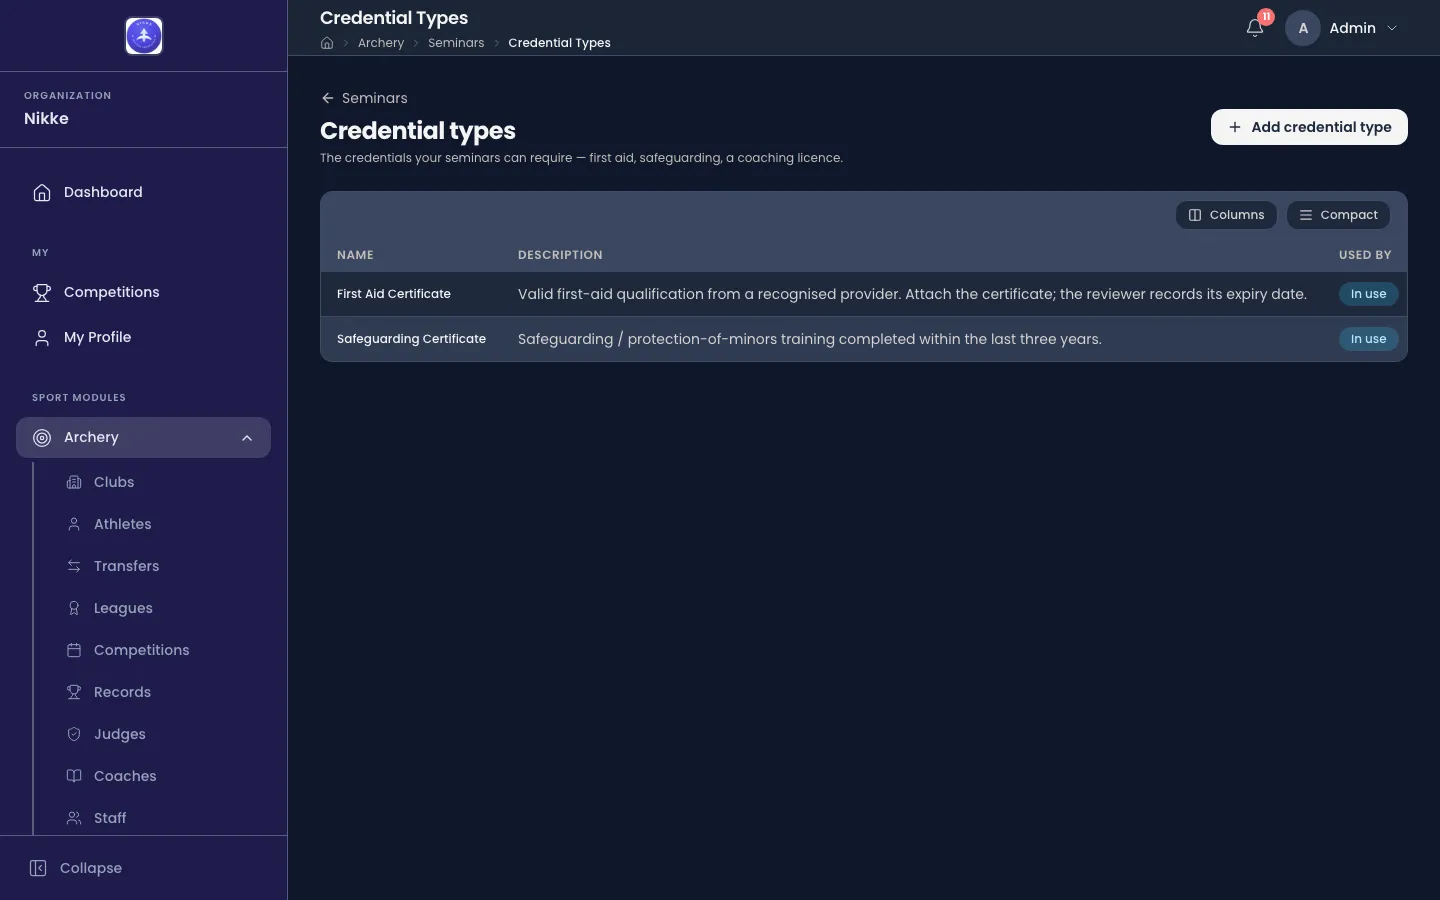The width and height of the screenshot is (1440, 900).
Task: Click the organization logo at top left
Action: 144,36
